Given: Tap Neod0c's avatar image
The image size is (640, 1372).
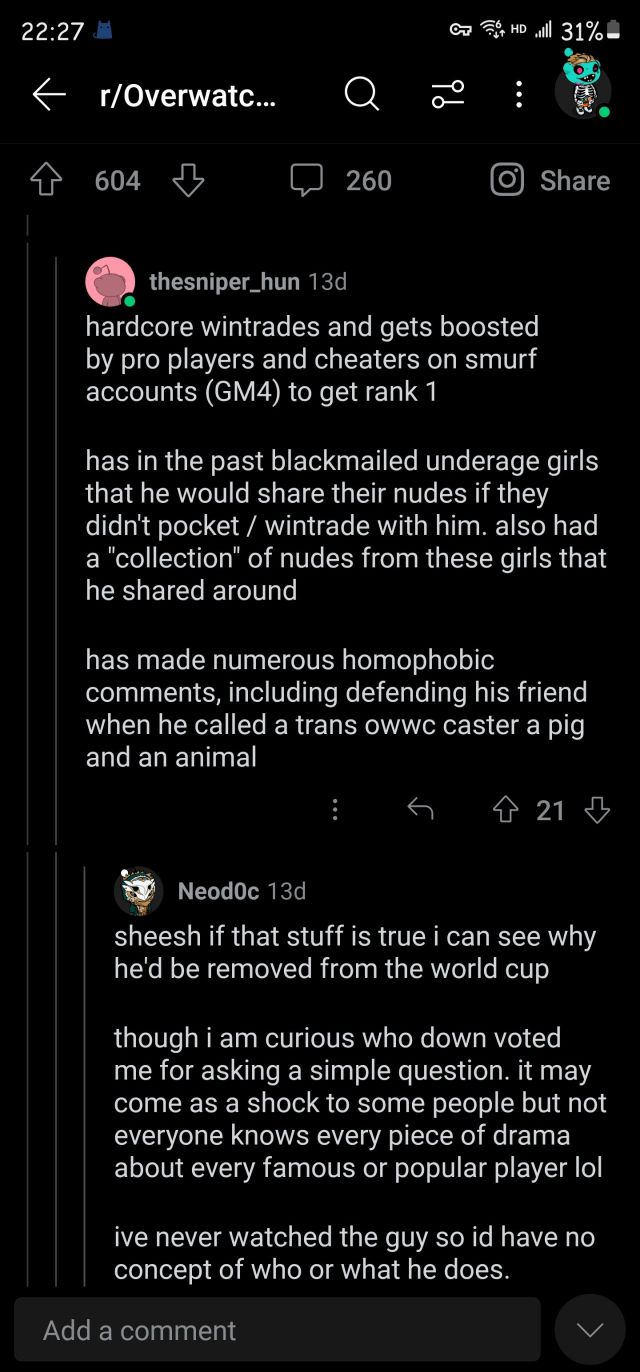Looking at the screenshot, I should pos(139,890).
